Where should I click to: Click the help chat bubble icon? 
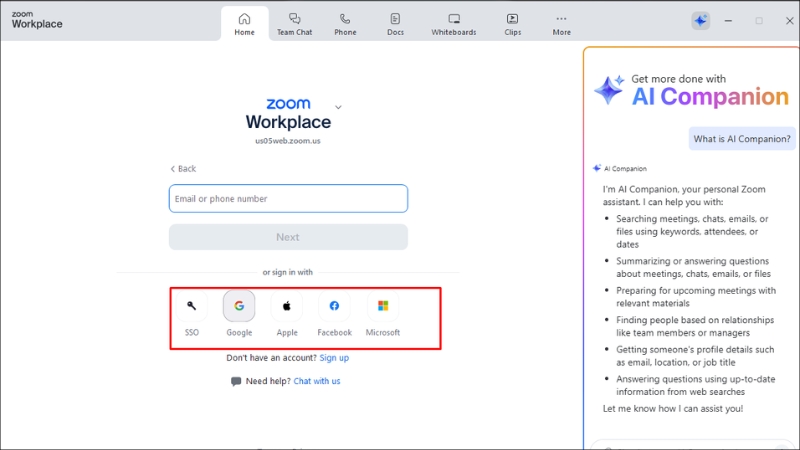tap(236, 381)
